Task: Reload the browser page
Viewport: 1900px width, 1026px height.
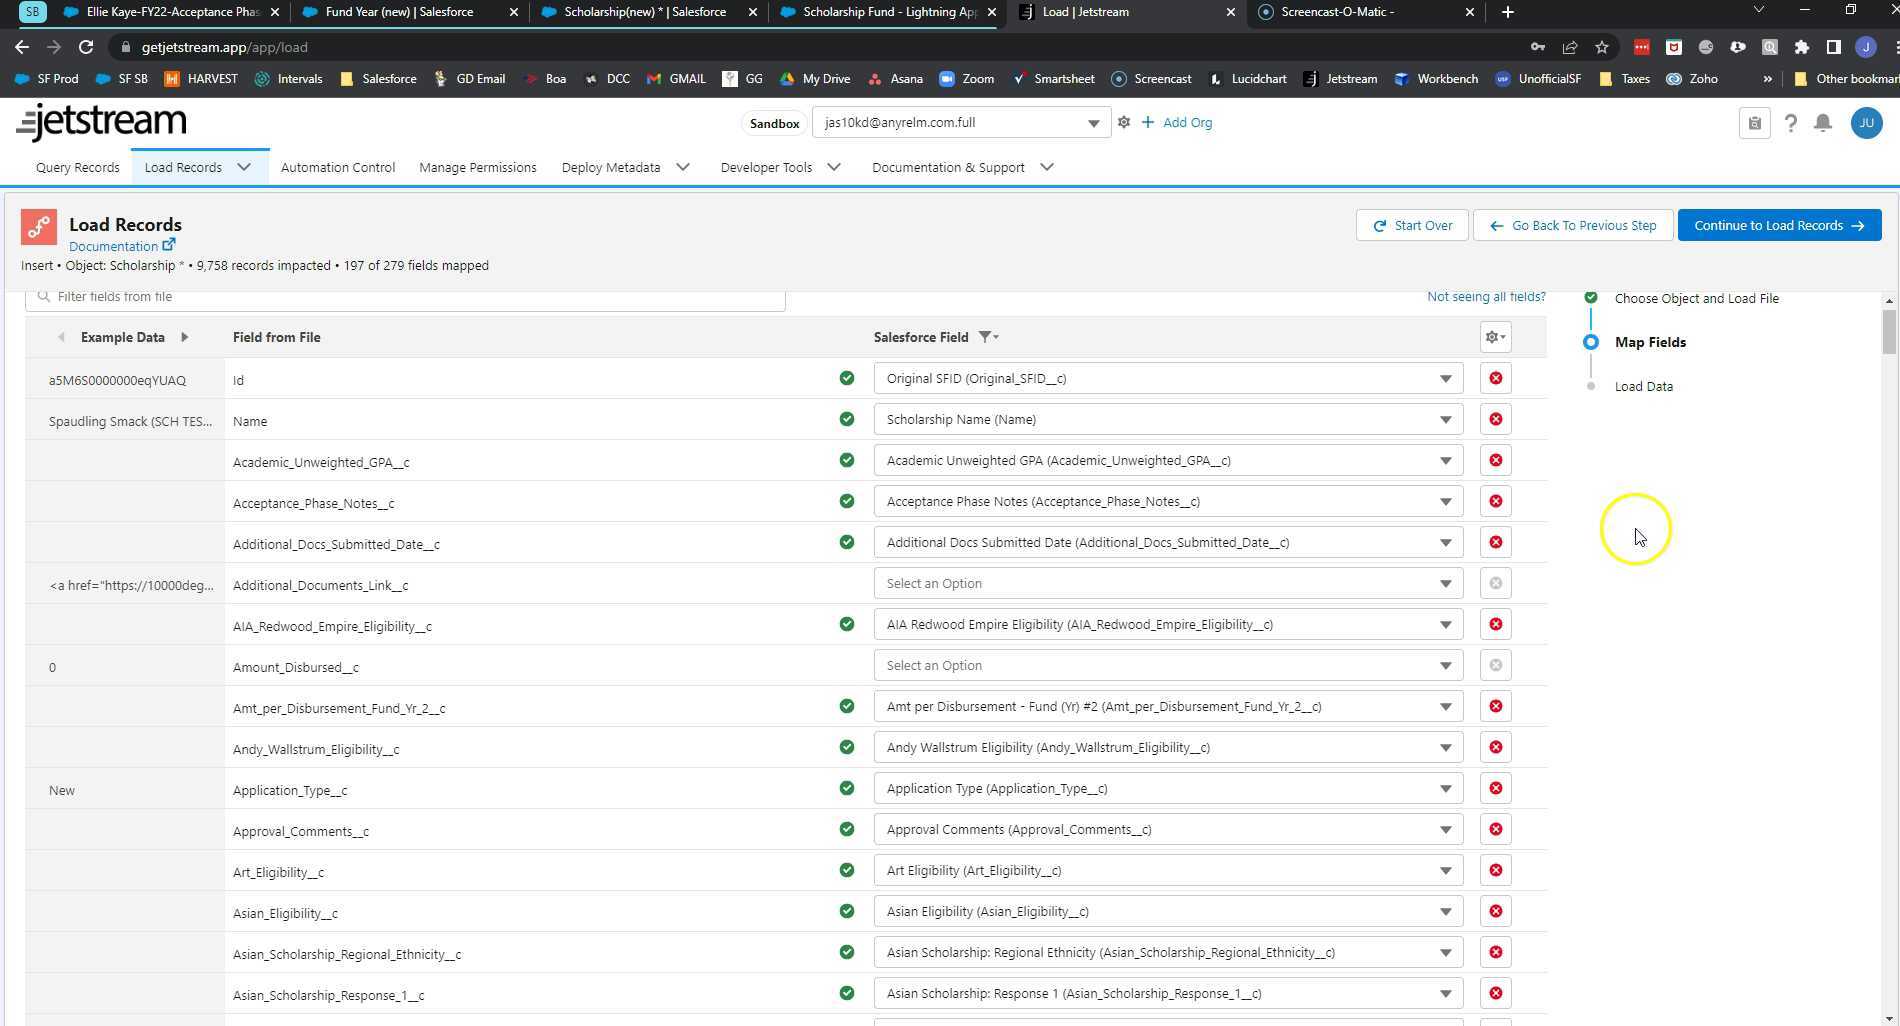Action: pyautogui.click(x=86, y=47)
